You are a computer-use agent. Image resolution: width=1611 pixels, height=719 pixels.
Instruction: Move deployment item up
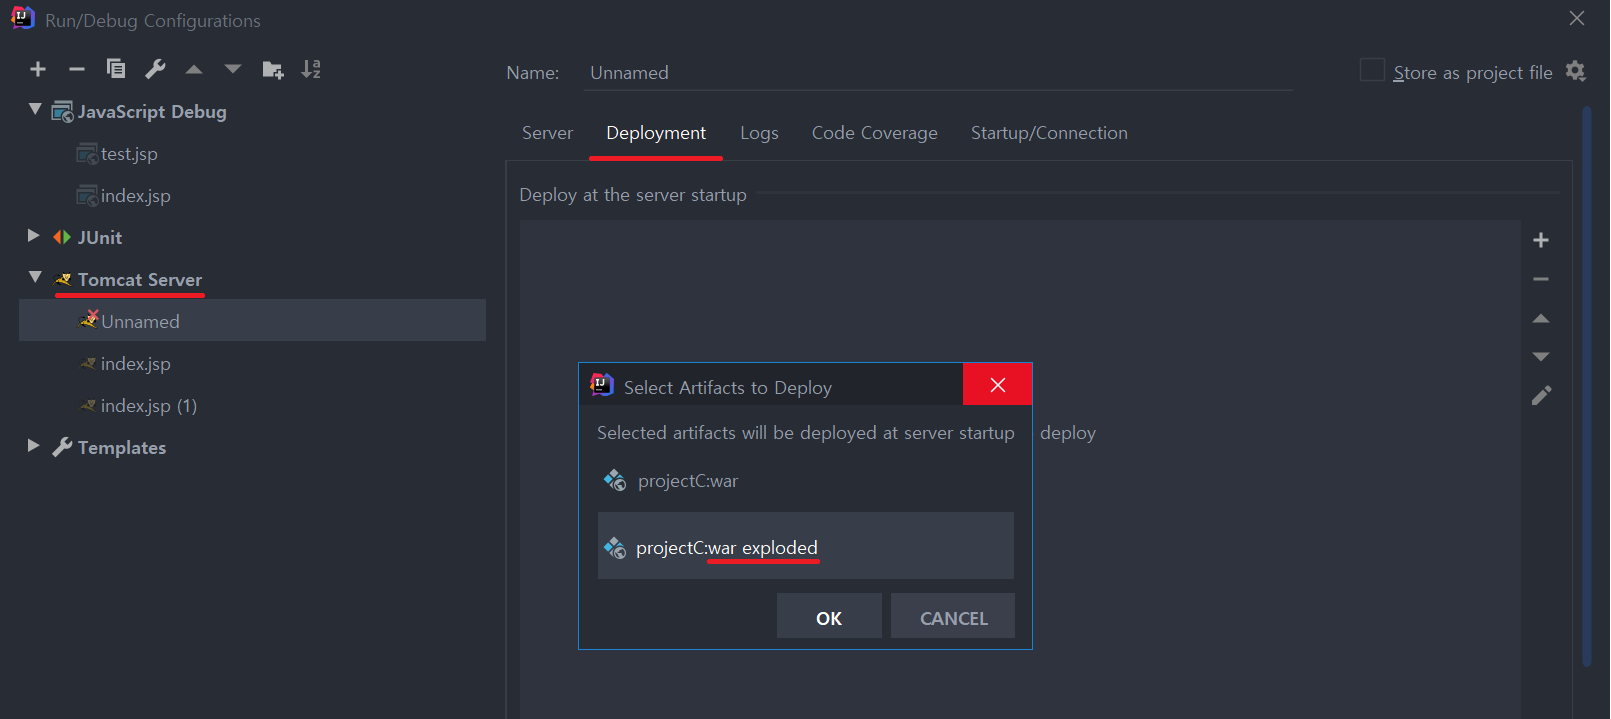click(x=1541, y=319)
